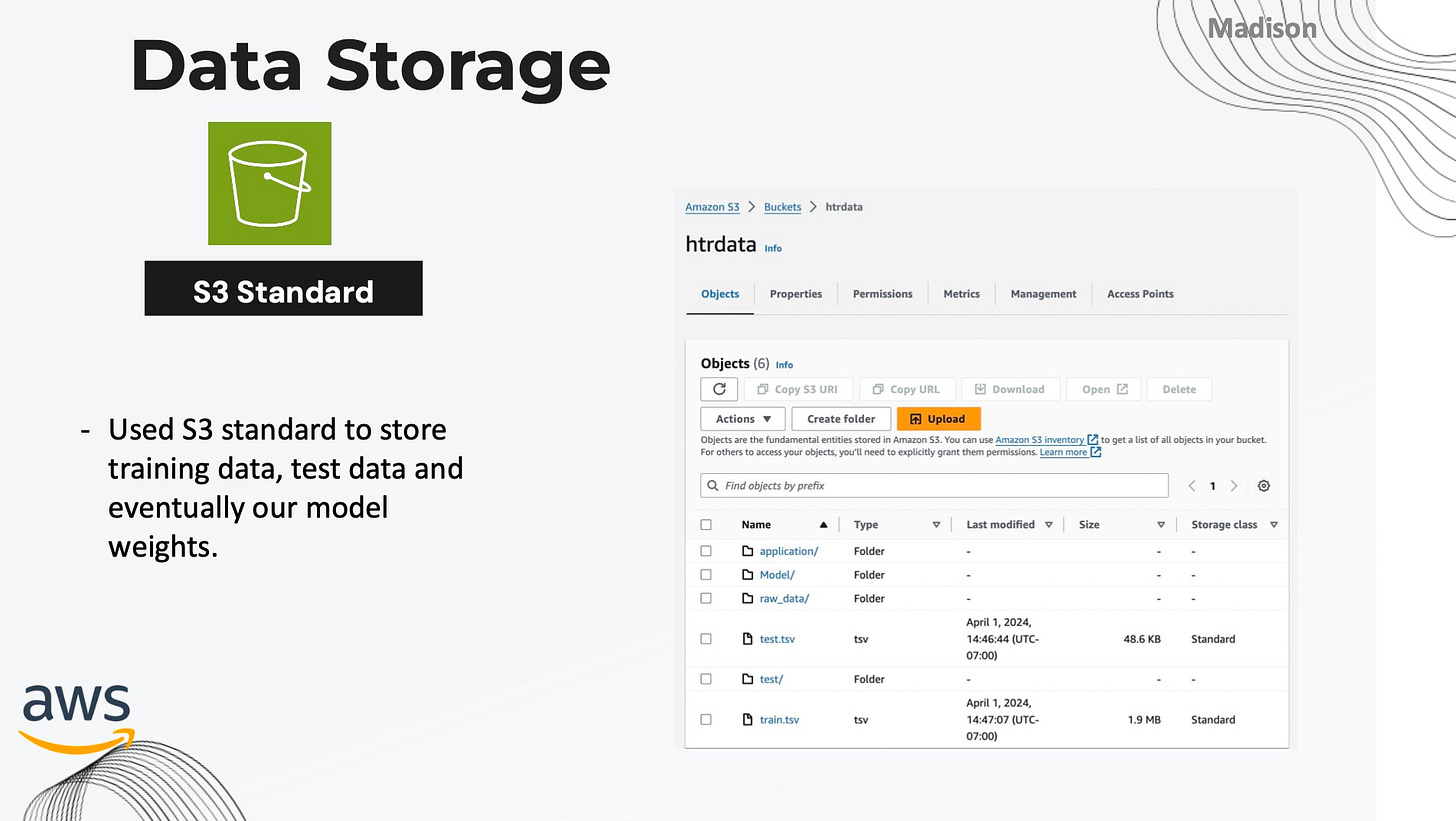The height and width of the screenshot is (821, 1456).
Task: Follow the Amazon S3 breadcrumb link
Action: point(712,207)
